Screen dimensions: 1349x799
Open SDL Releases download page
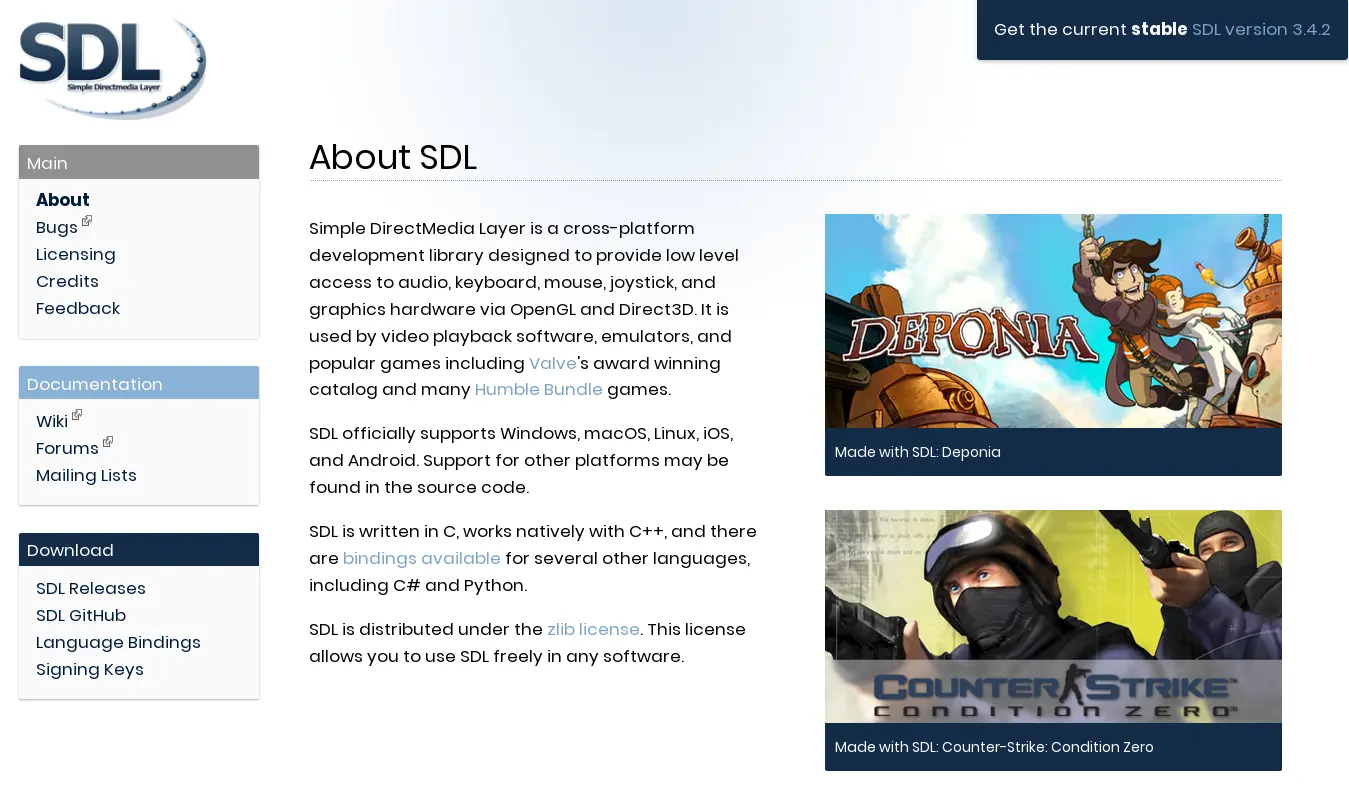tap(91, 589)
